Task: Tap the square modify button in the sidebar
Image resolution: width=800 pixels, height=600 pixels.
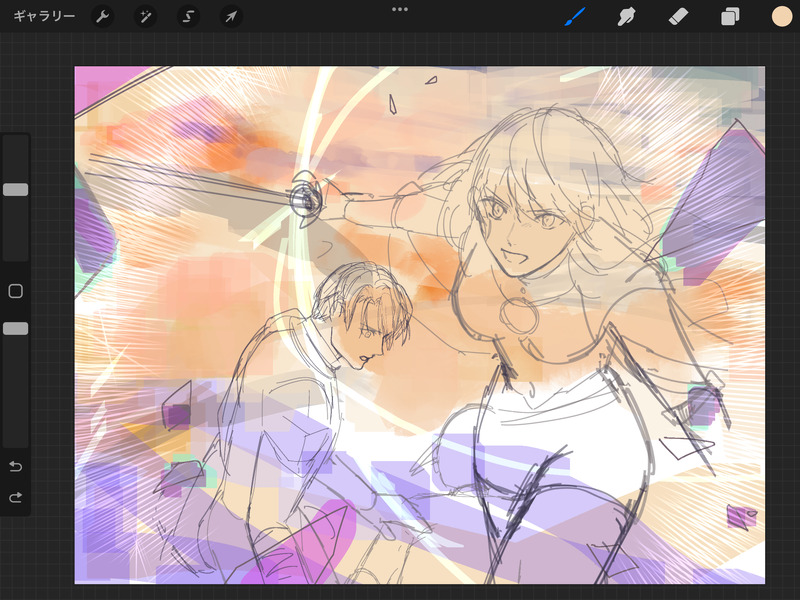Action: coord(16,291)
